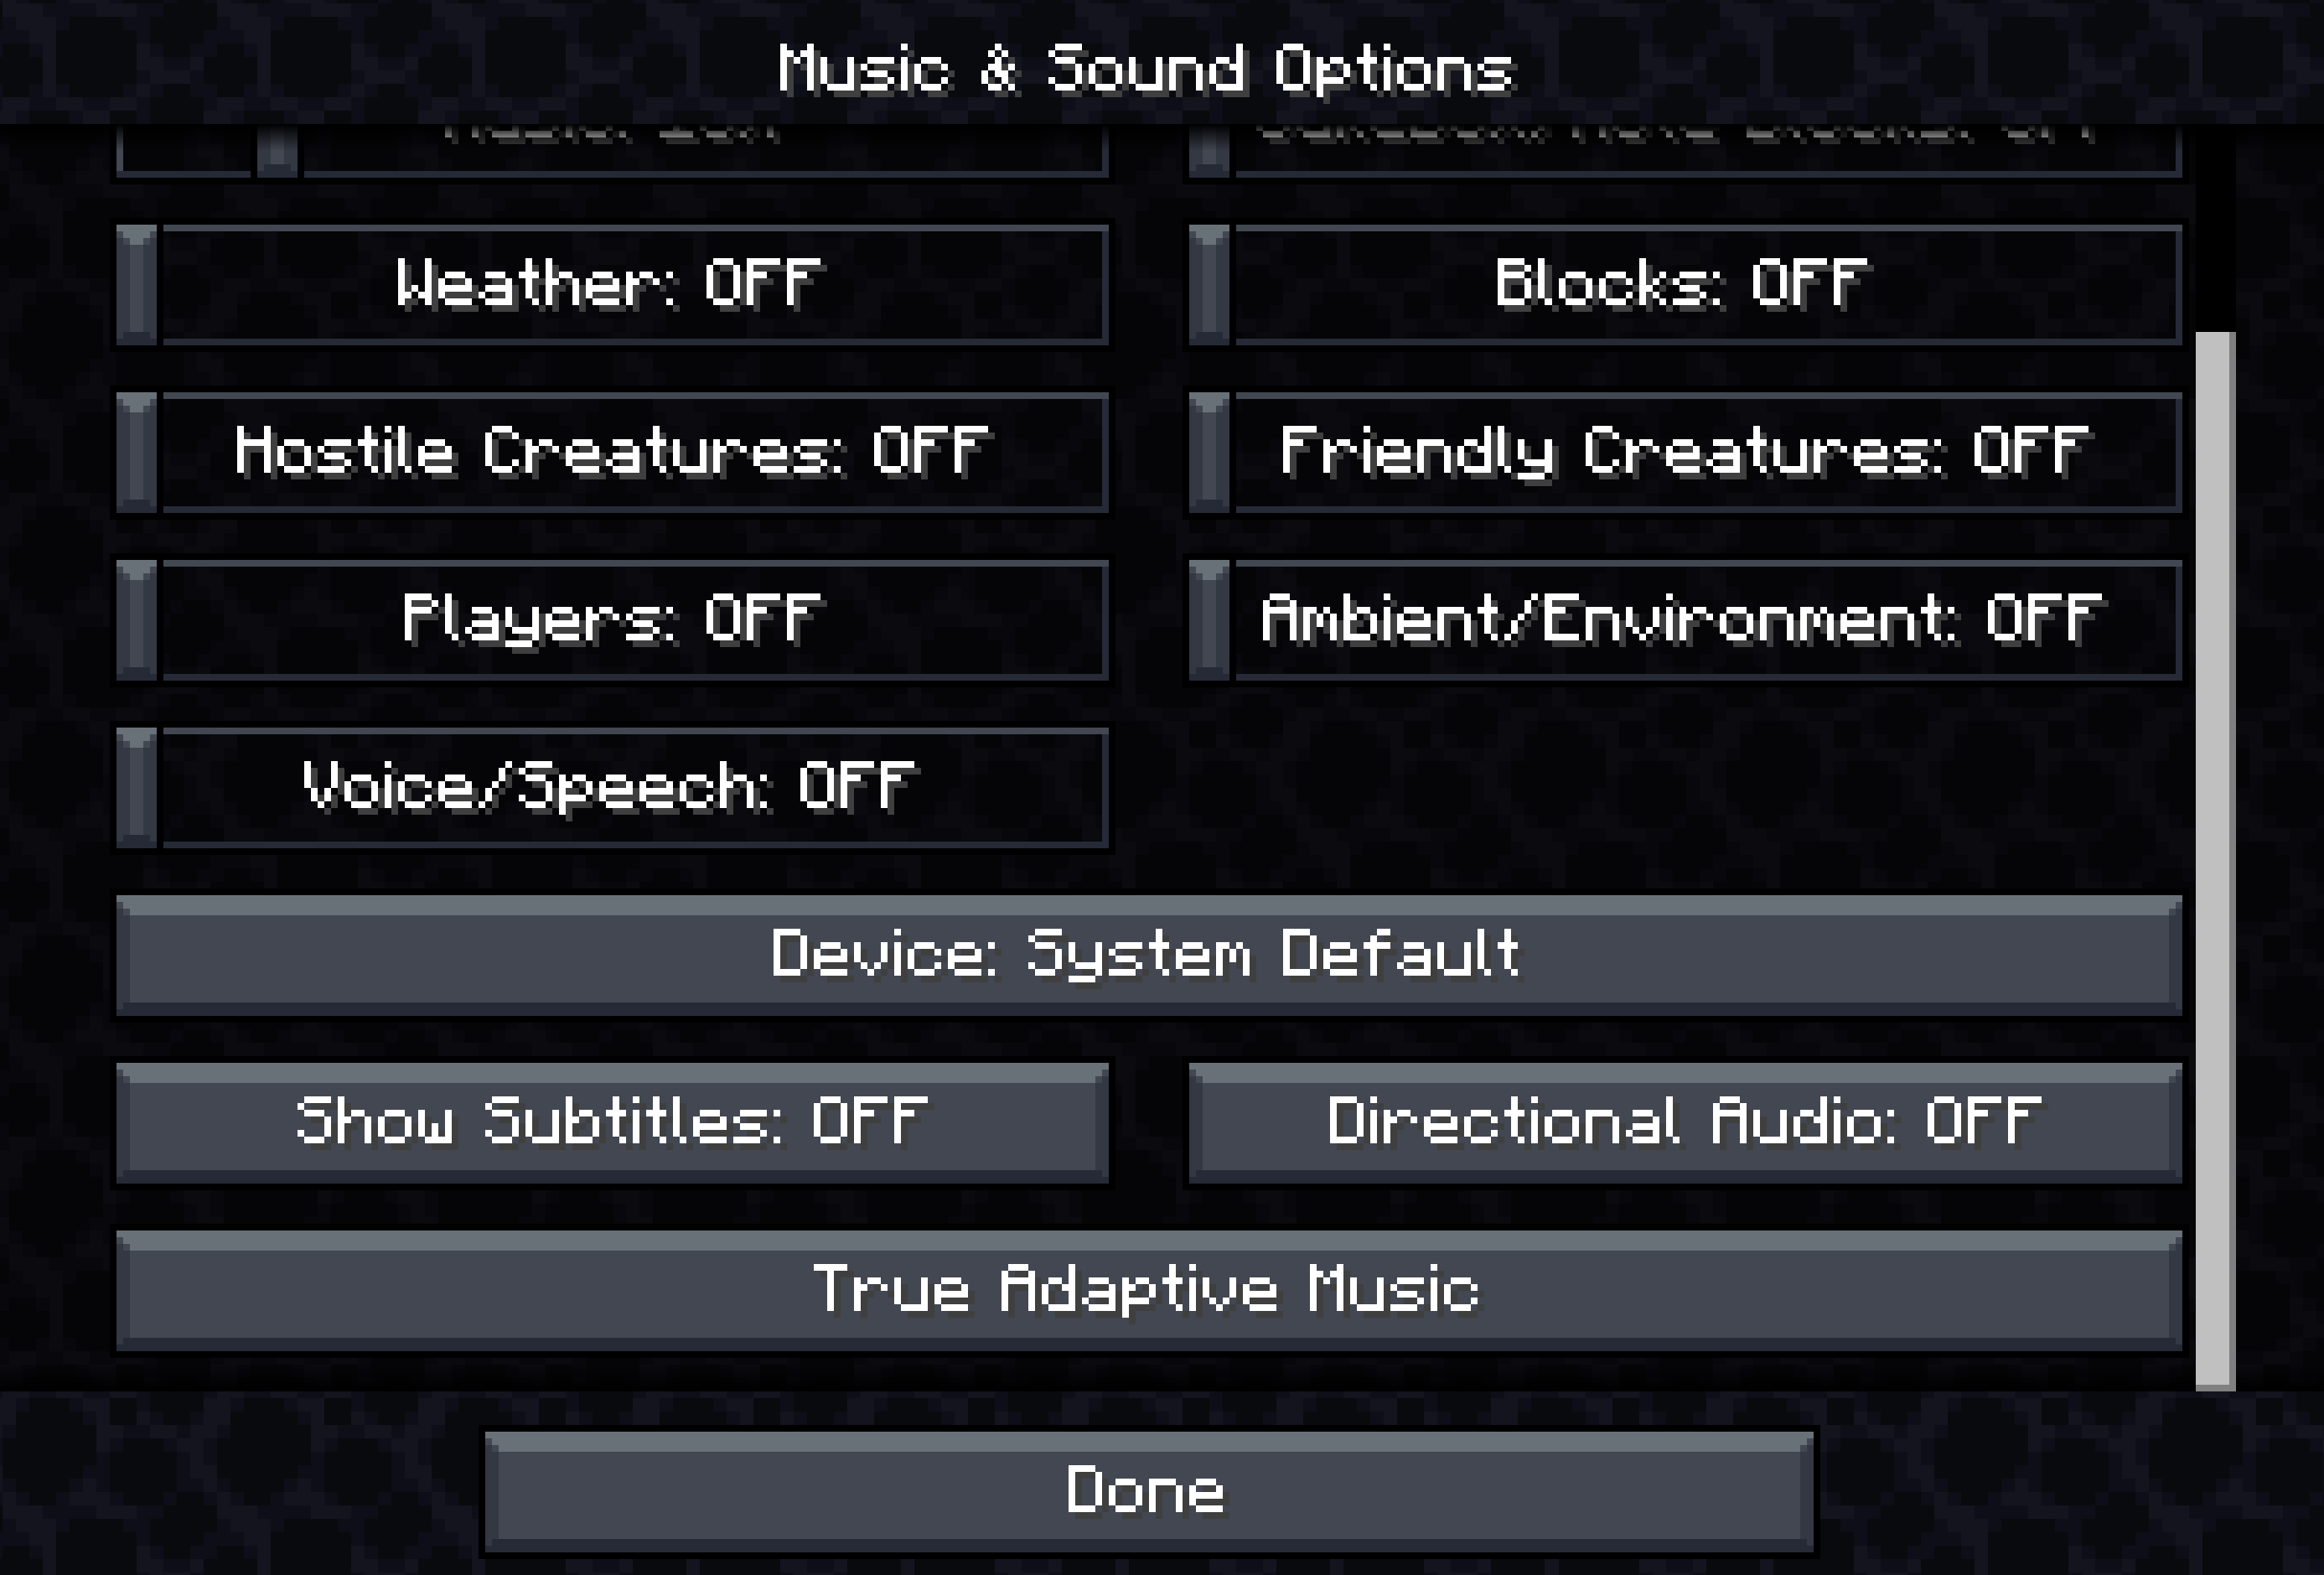
Task: Set the Blocks volume slider
Action: click(x=1685, y=285)
